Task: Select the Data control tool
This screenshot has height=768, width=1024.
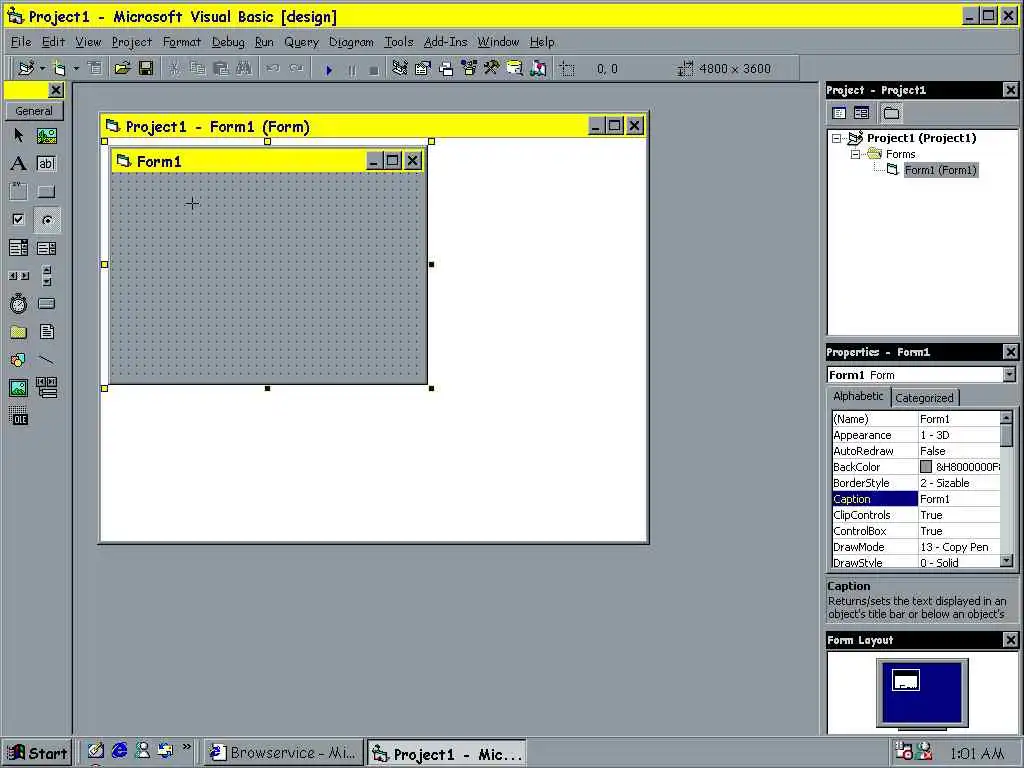Action: pyautogui.click(x=46, y=387)
